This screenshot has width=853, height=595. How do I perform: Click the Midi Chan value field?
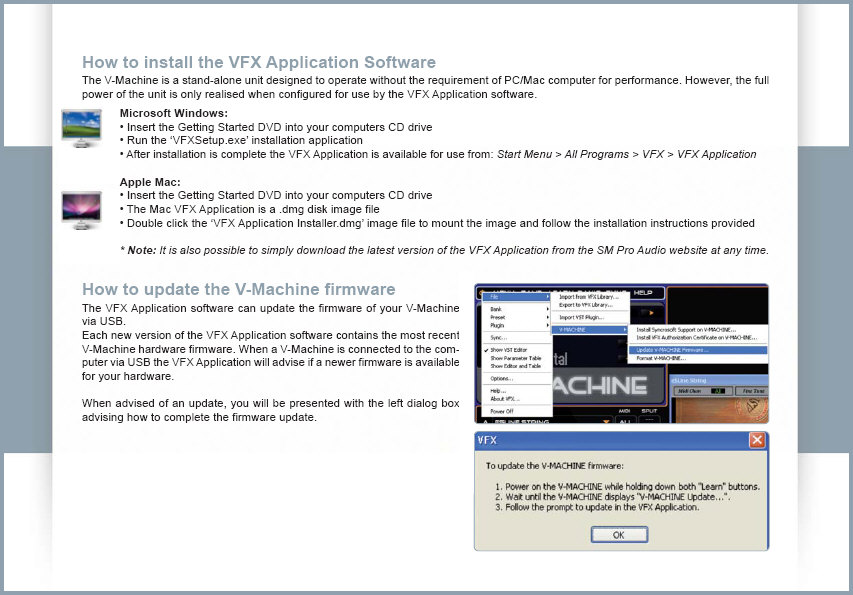tap(718, 391)
